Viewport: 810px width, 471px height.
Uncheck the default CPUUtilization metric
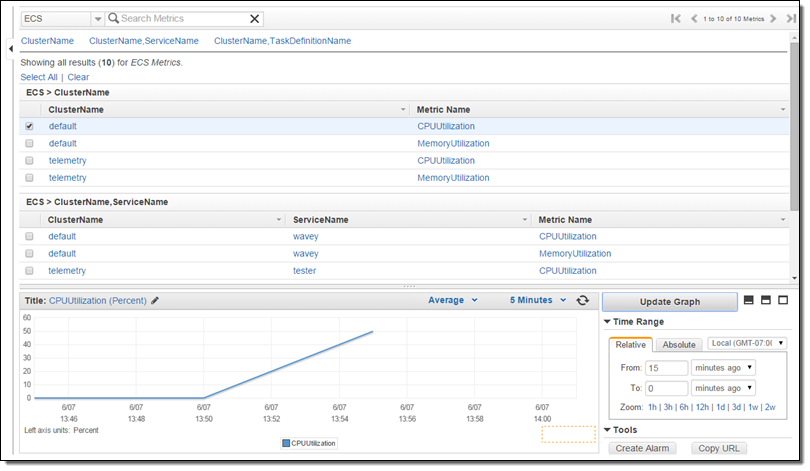coord(29,127)
